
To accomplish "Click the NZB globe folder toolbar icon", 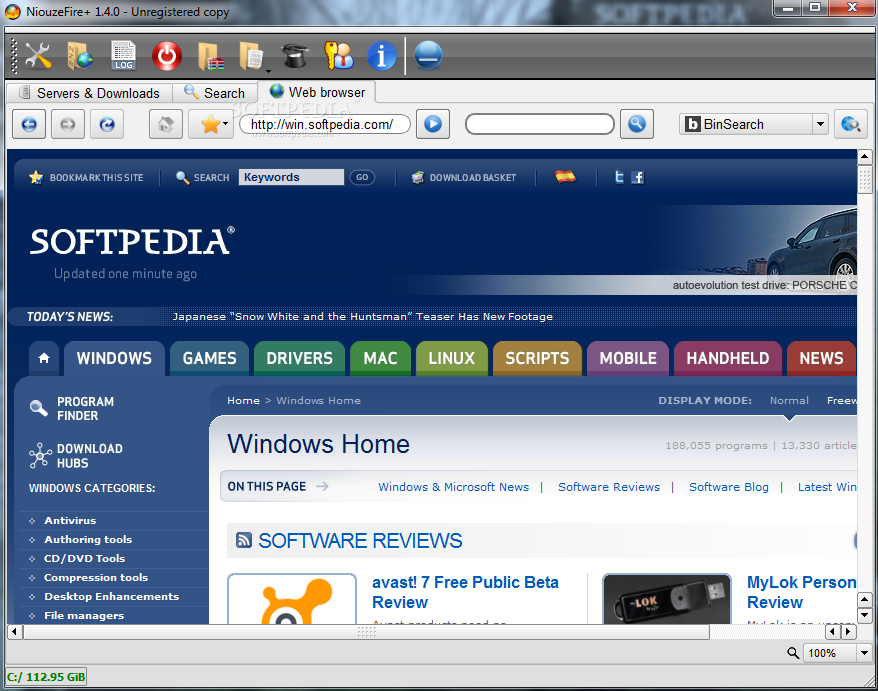I will click(80, 55).
